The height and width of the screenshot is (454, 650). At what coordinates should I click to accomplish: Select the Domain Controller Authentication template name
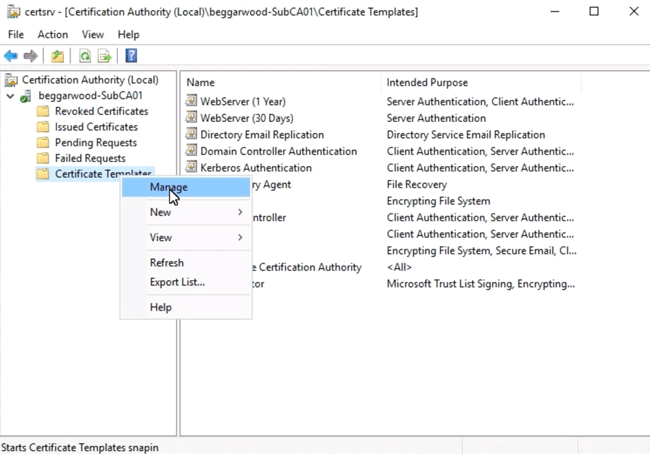279,151
